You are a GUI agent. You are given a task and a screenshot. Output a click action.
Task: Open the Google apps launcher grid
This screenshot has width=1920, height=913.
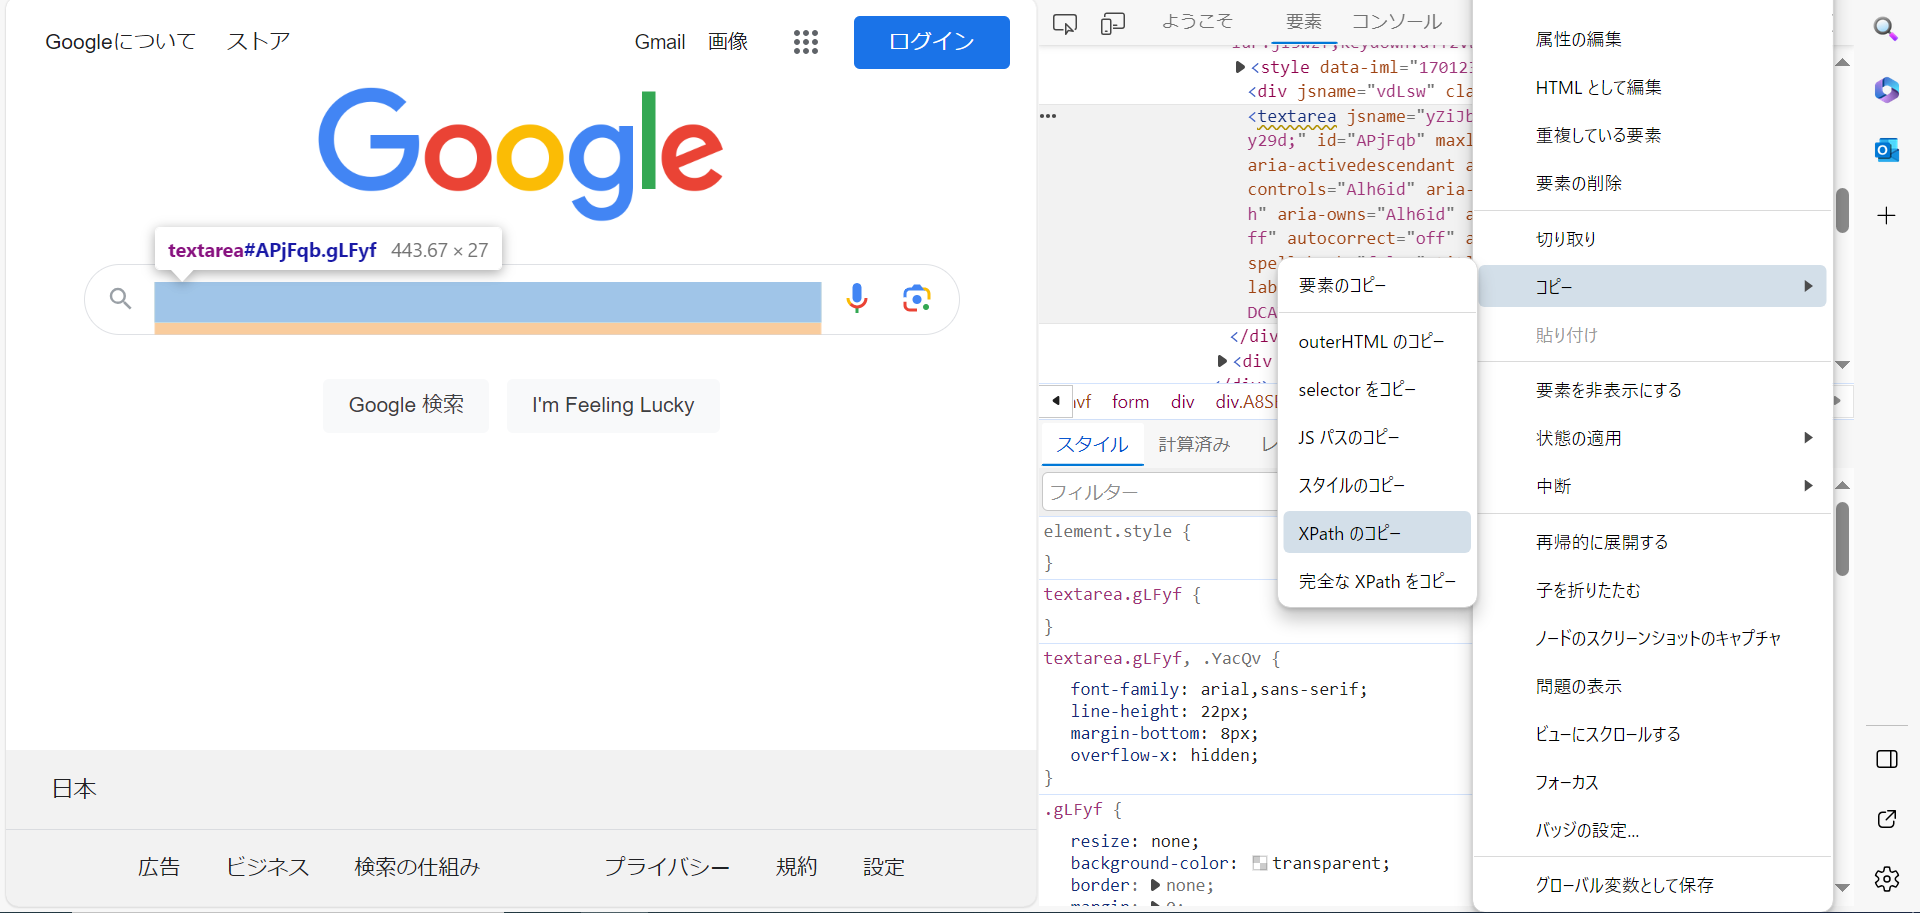(x=805, y=42)
